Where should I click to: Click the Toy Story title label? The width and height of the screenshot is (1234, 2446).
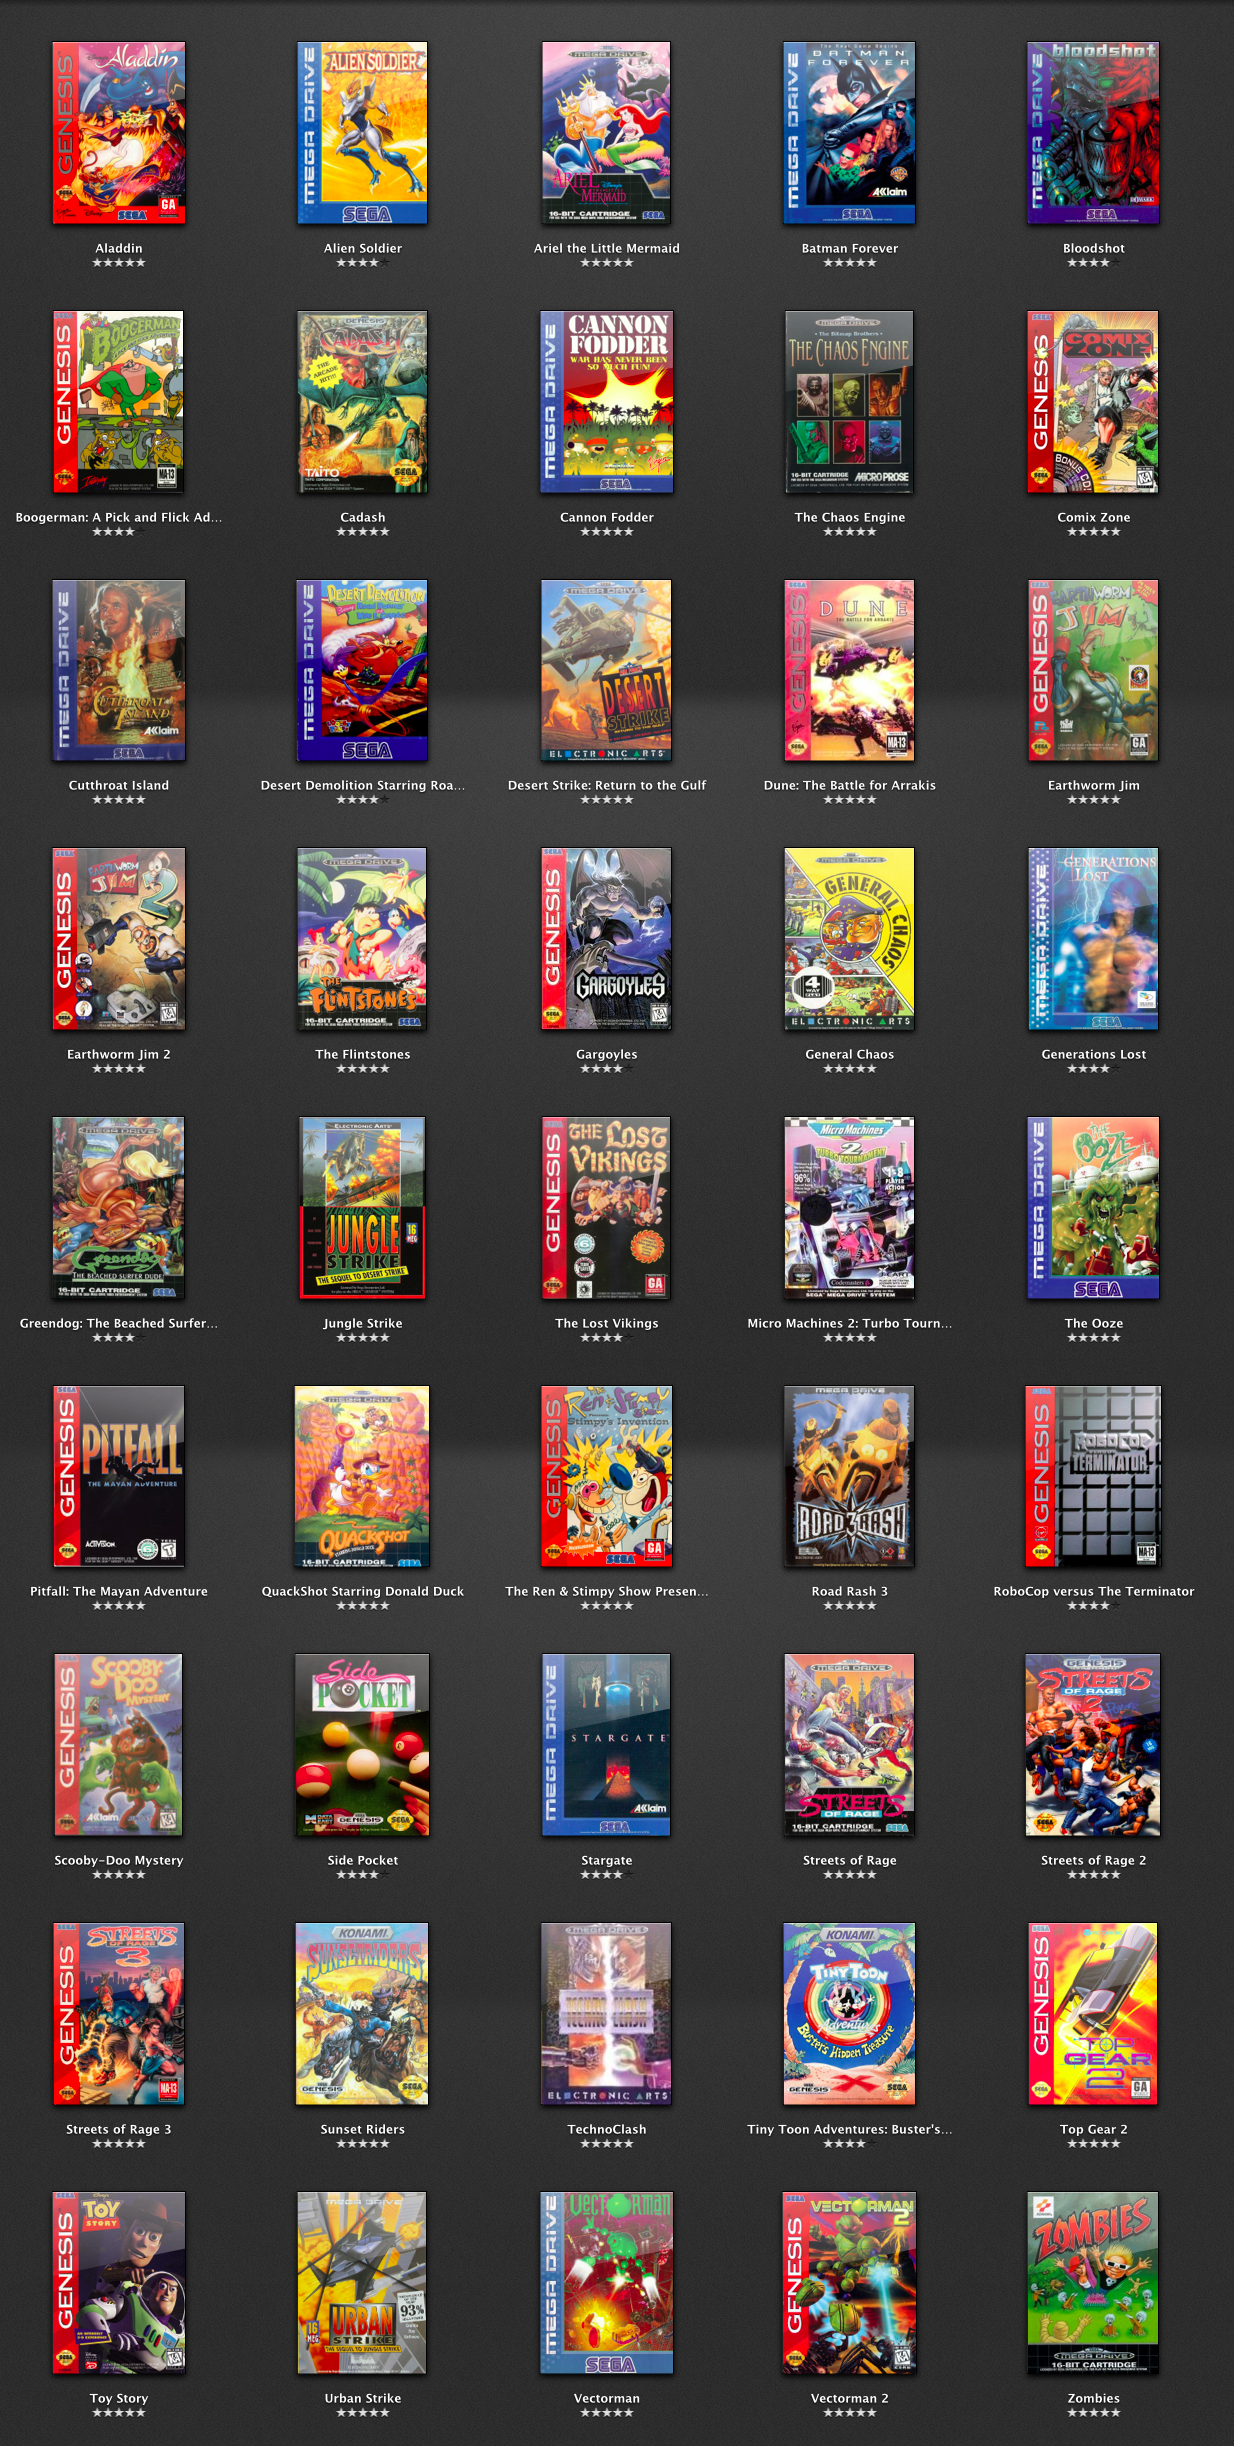pyautogui.click(x=119, y=2398)
